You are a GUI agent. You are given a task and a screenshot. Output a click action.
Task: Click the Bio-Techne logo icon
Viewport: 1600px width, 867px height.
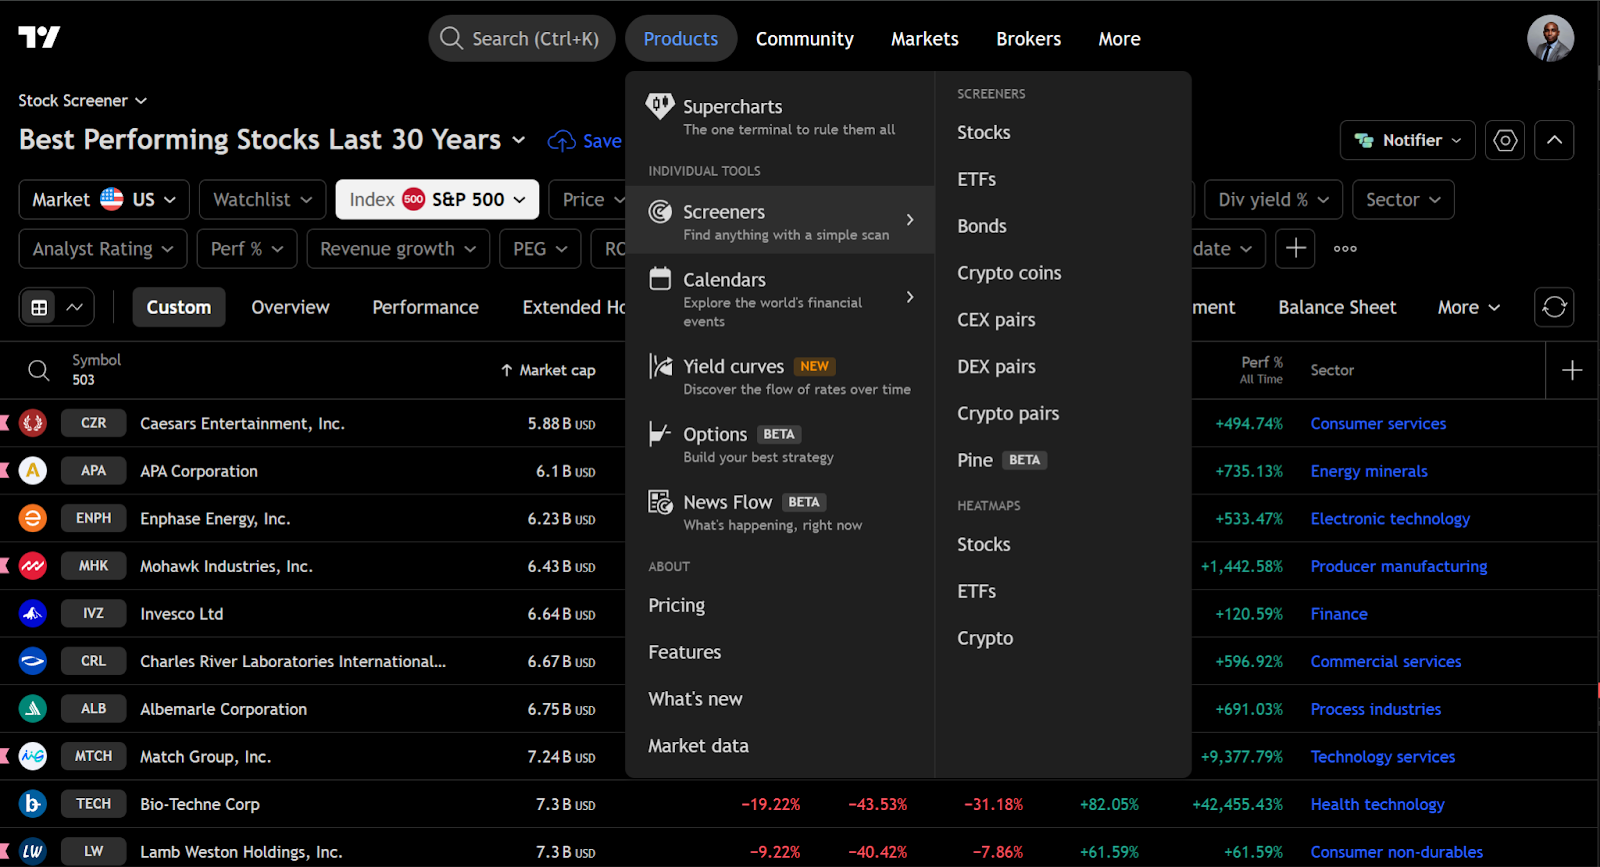[33, 803]
